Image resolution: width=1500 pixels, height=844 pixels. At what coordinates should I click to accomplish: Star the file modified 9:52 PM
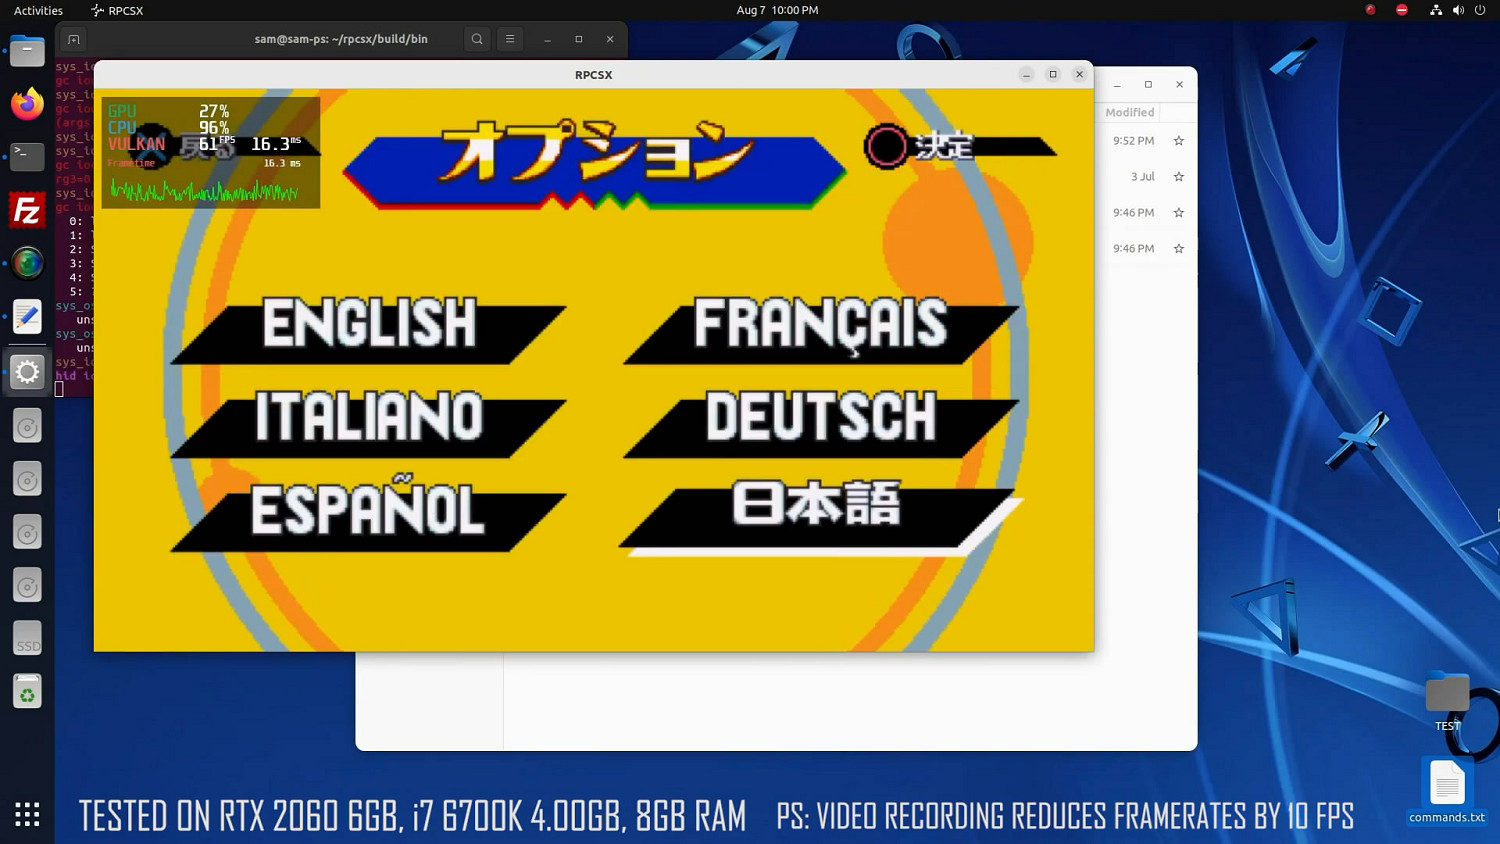1178,141
